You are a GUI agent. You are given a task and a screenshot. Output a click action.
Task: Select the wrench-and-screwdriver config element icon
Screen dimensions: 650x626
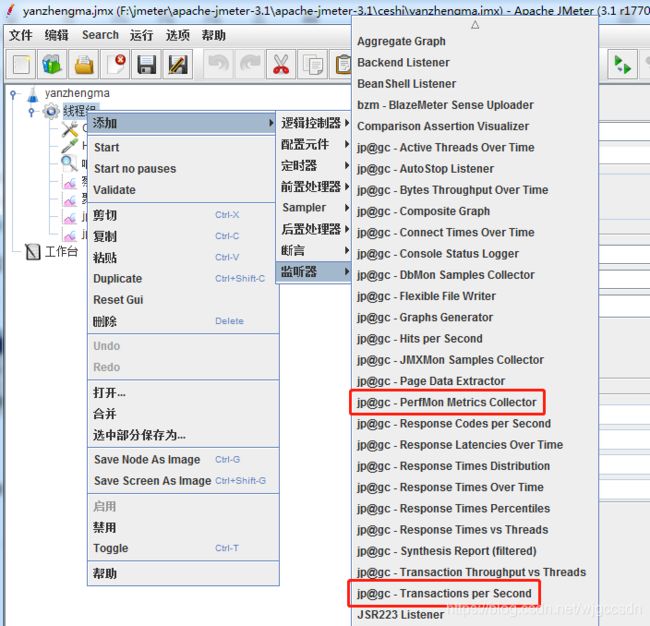(70, 129)
